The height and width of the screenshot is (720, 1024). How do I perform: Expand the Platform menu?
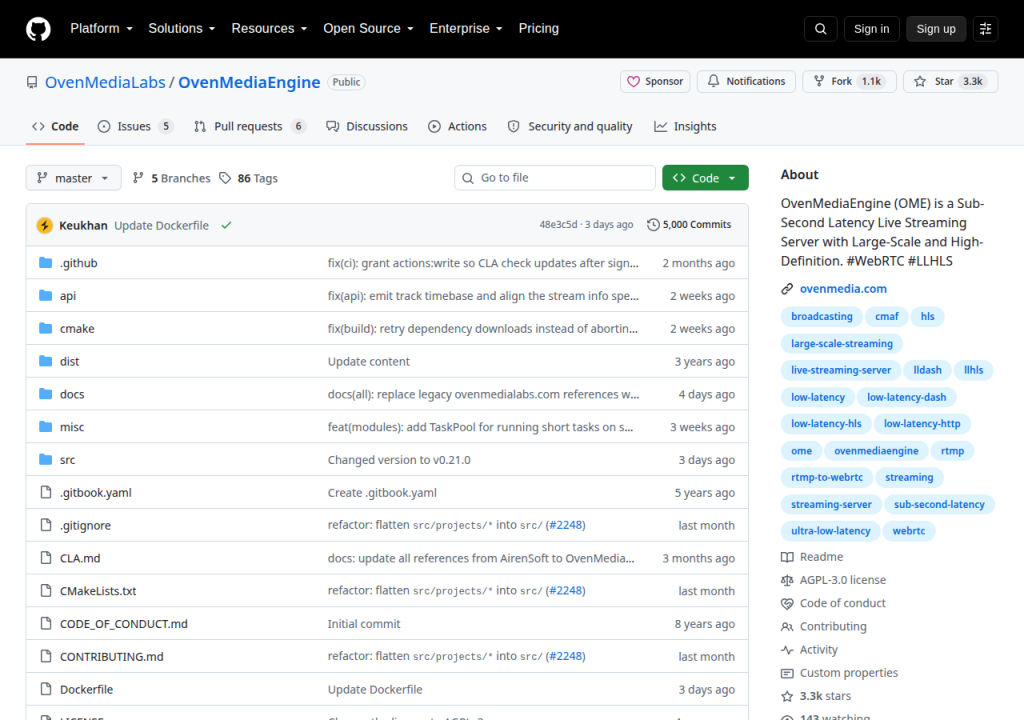[101, 29]
